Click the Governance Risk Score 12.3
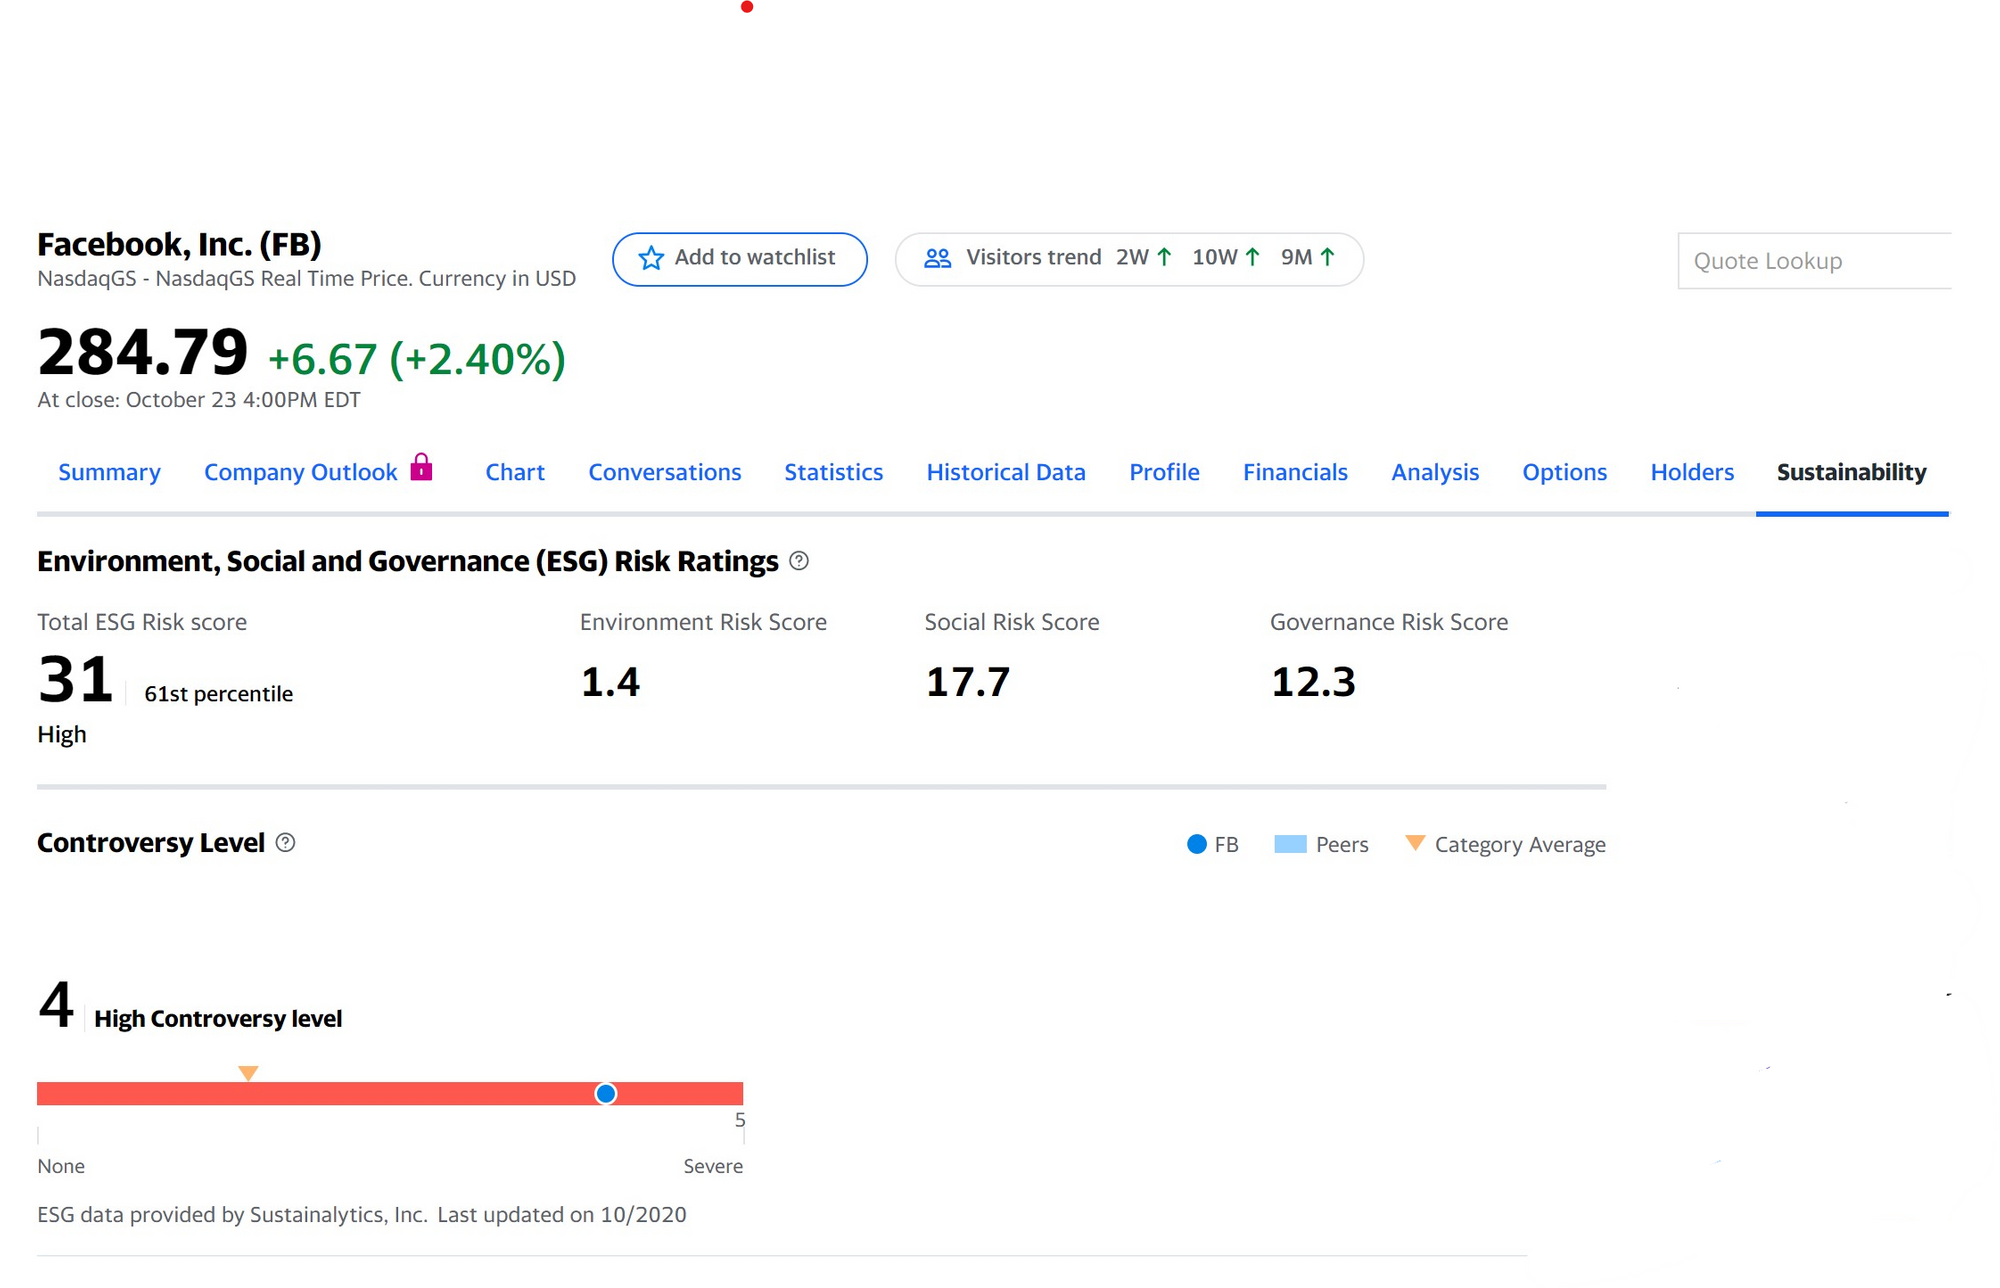2000x1288 pixels. [1313, 682]
